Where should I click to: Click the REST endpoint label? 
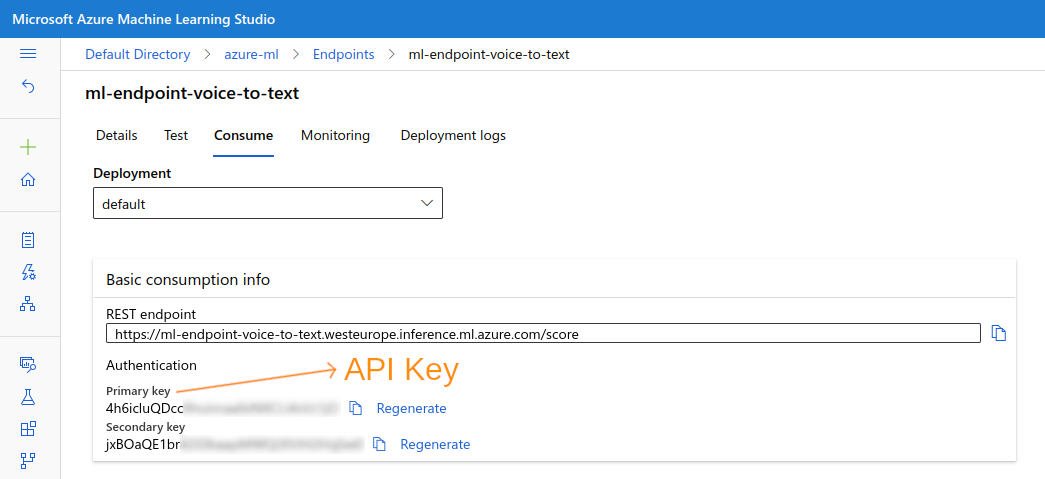(151, 313)
